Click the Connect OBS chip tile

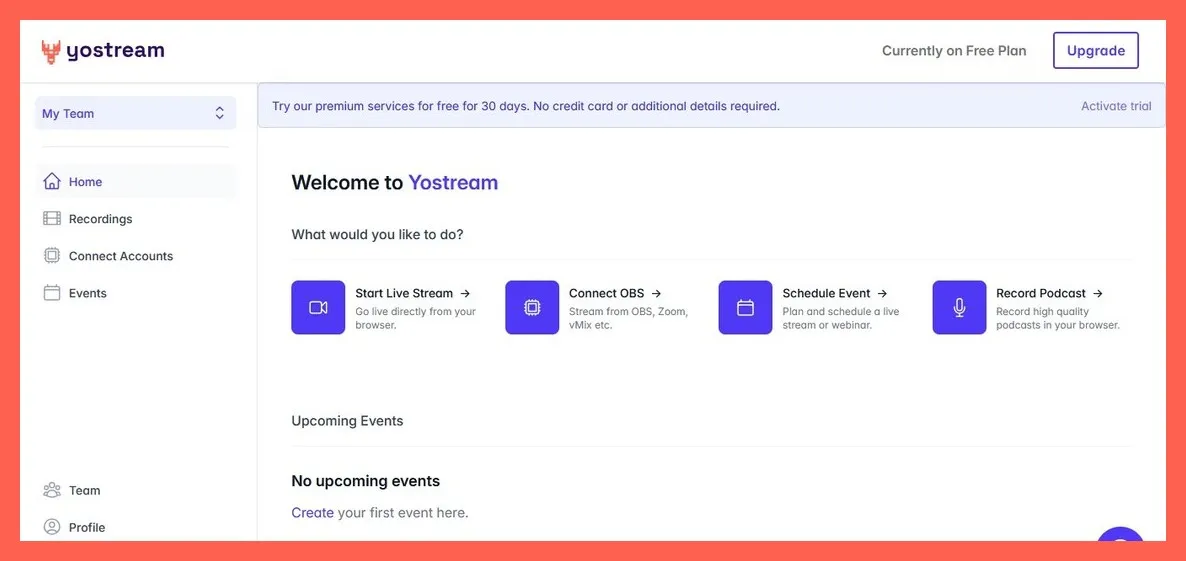pos(532,307)
